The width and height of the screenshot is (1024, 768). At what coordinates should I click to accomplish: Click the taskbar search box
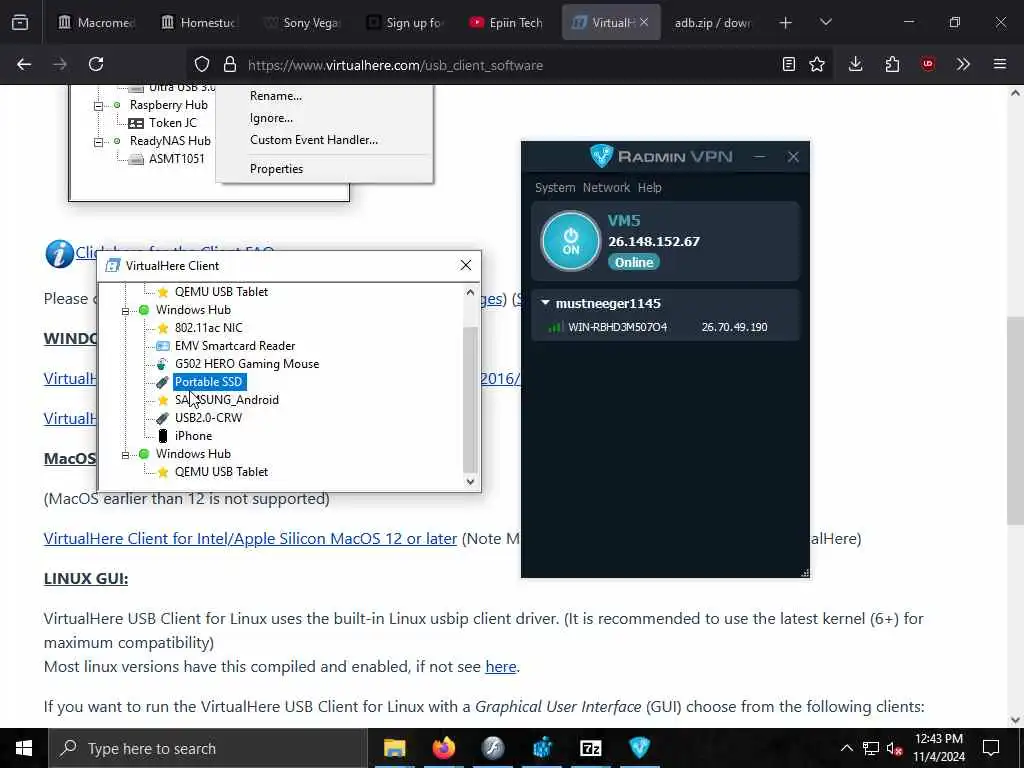point(208,748)
